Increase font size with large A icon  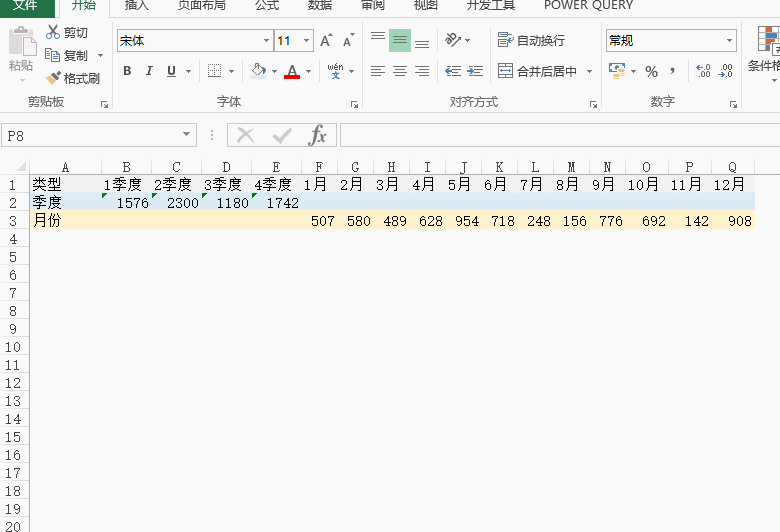(326, 40)
